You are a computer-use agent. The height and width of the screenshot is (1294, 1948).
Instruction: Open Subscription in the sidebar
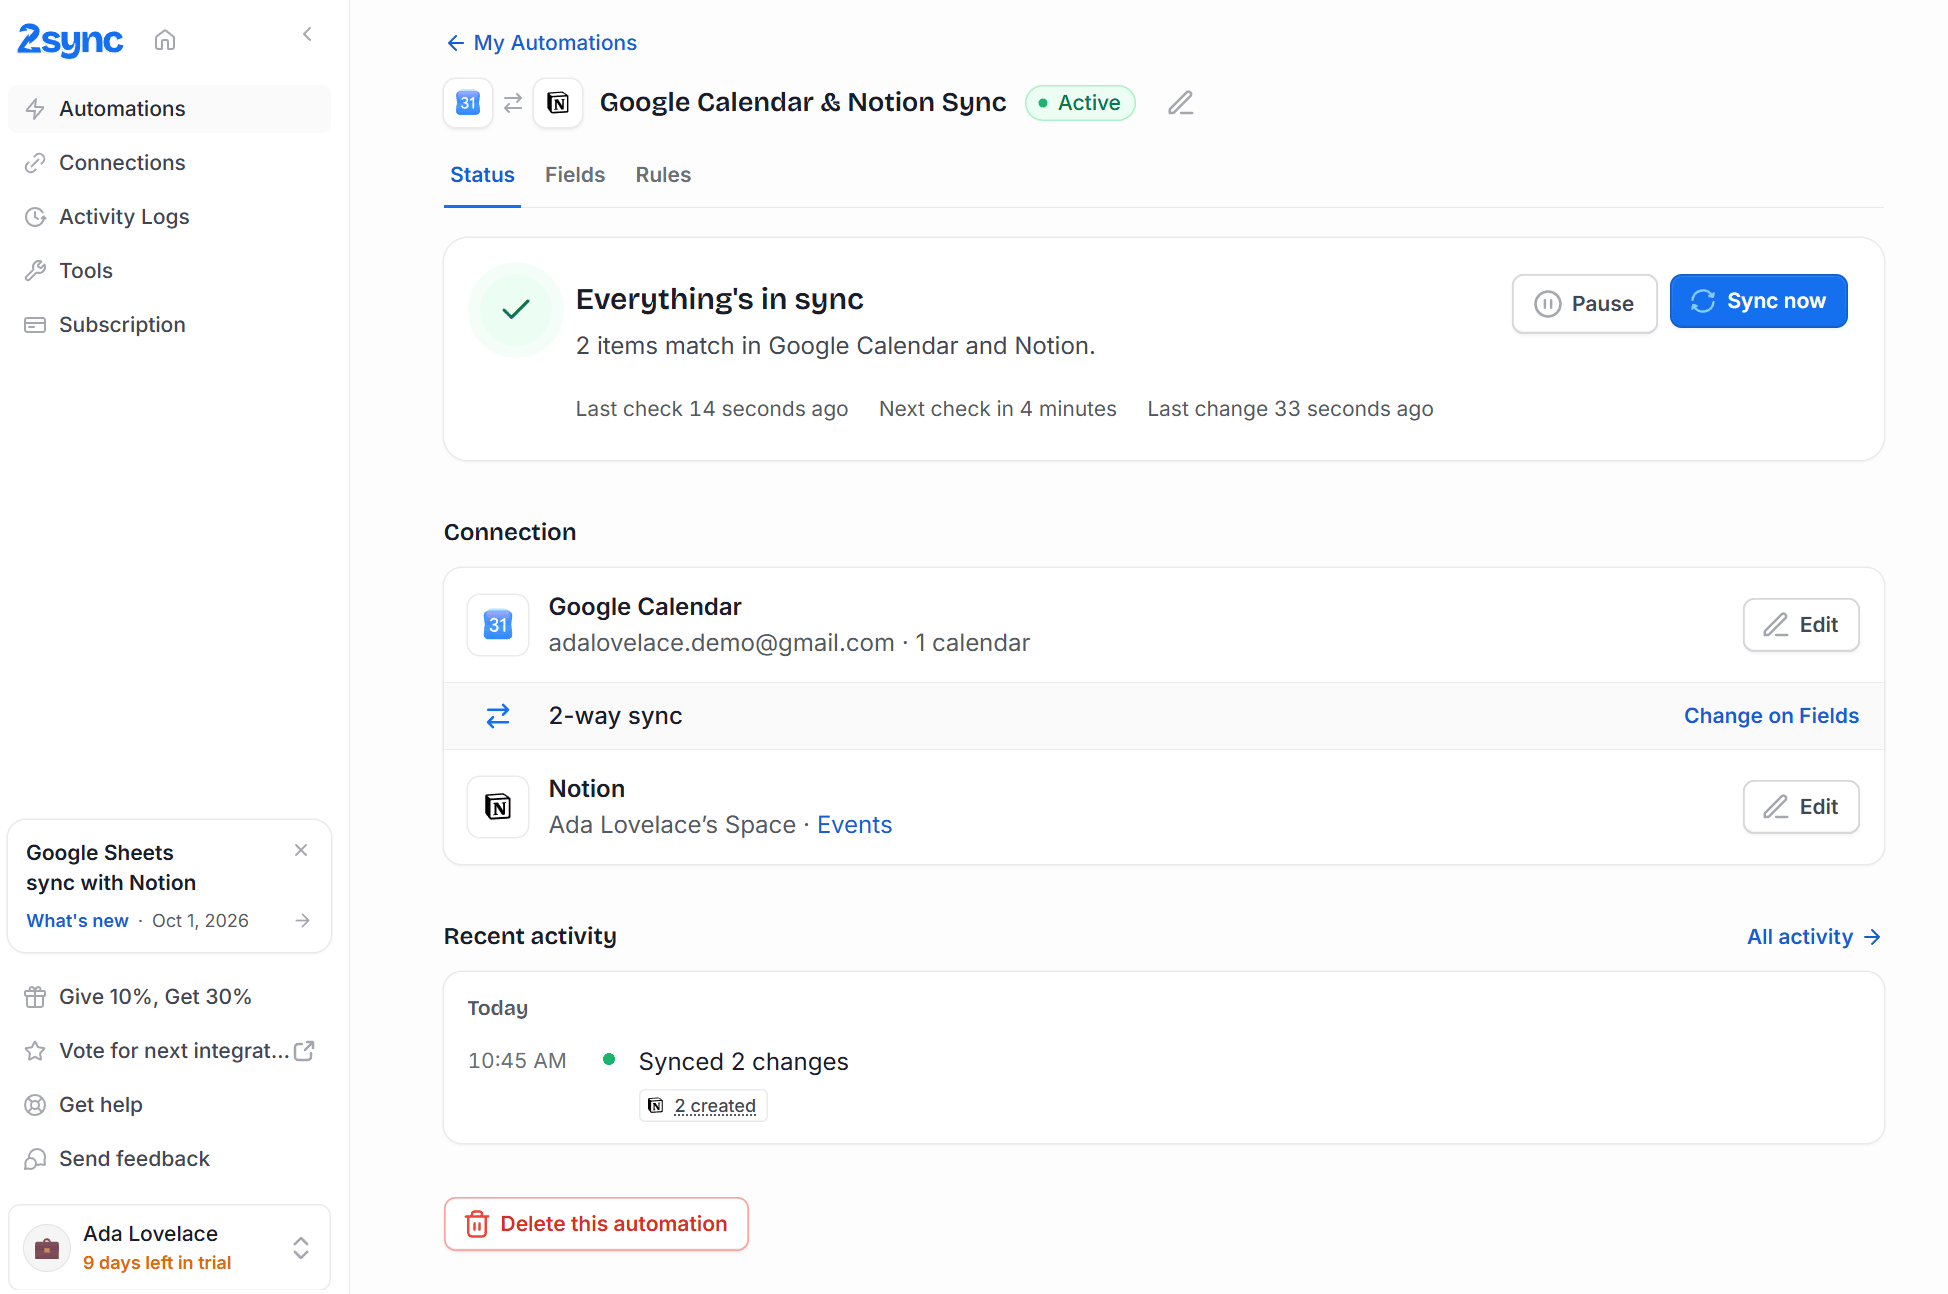169,325
